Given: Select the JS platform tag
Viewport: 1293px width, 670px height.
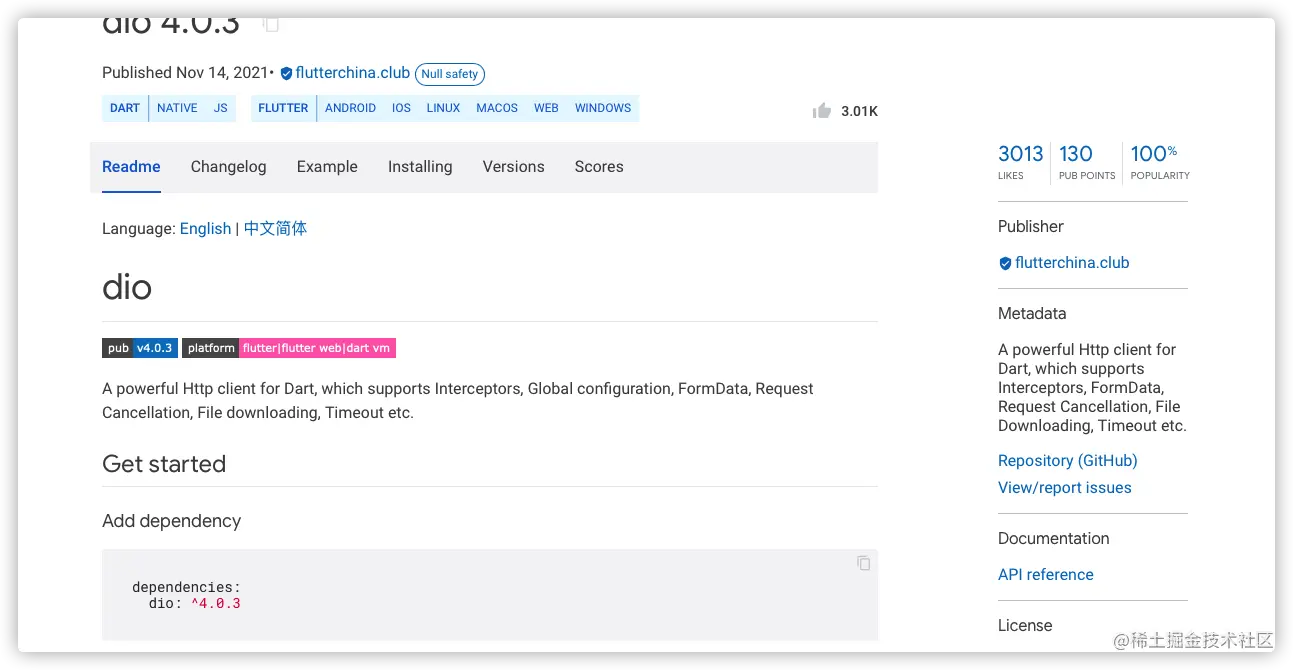Looking at the screenshot, I should [x=221, y=108].
